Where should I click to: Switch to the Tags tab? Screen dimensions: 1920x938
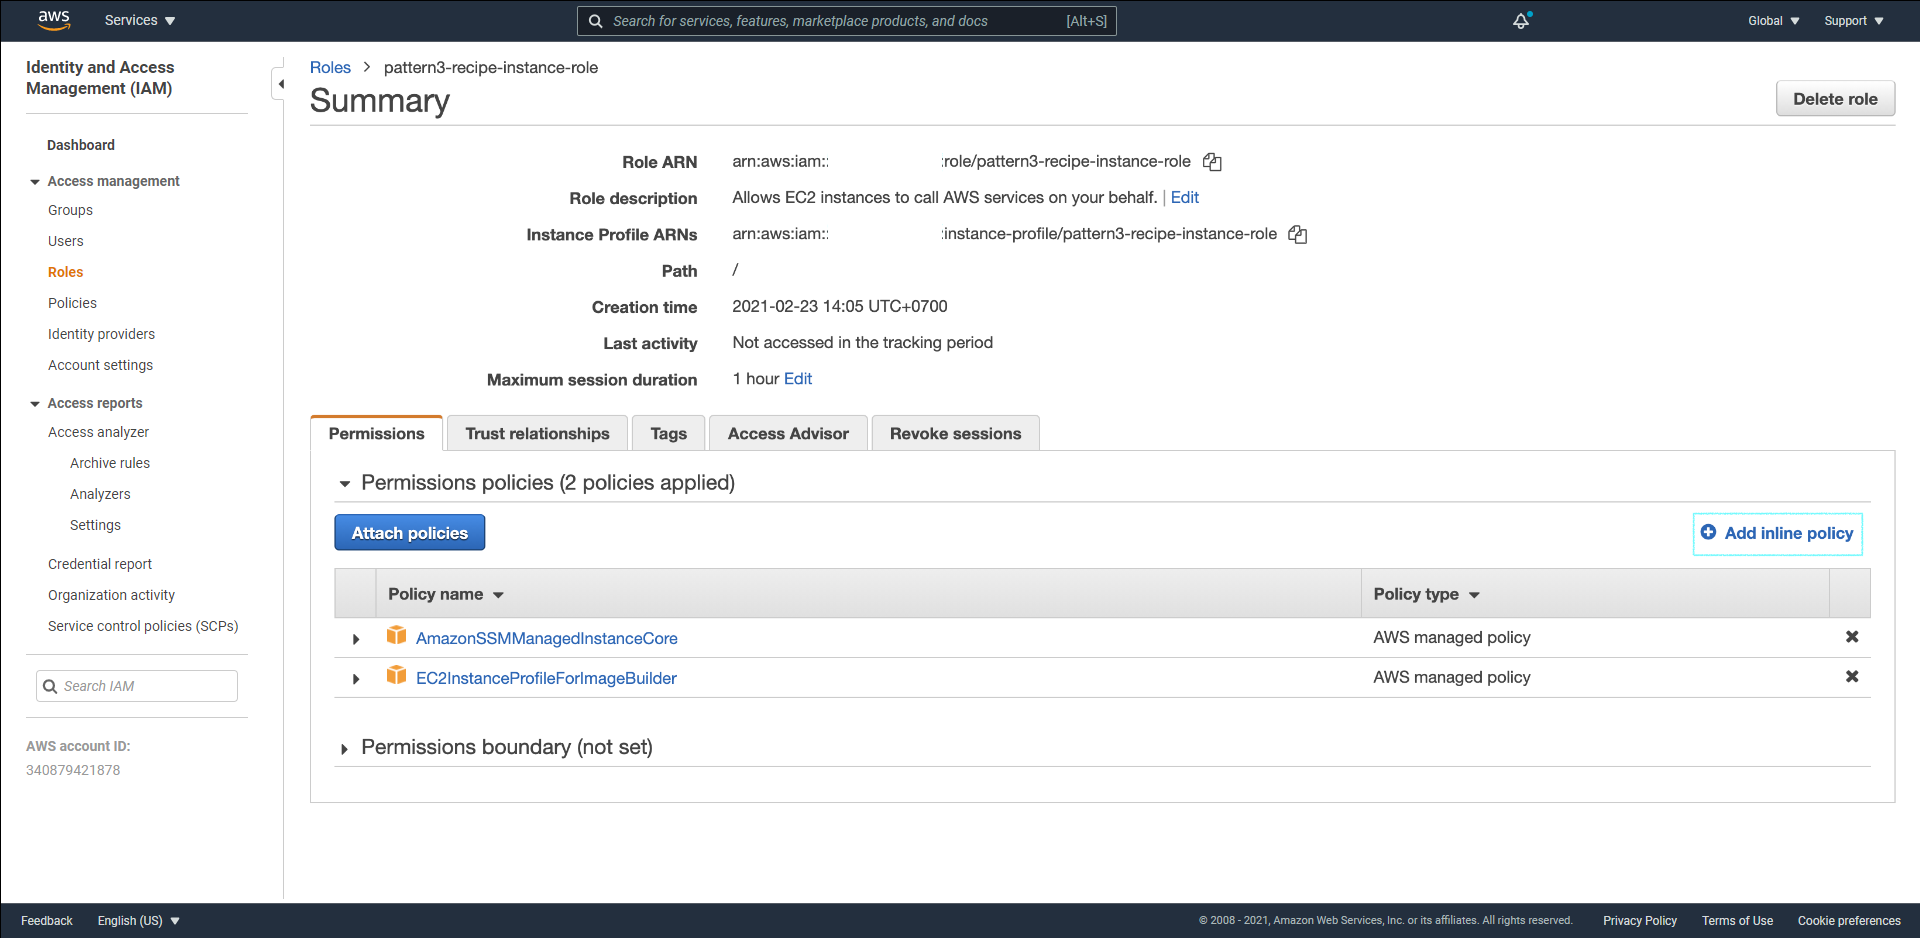[668, 433]
